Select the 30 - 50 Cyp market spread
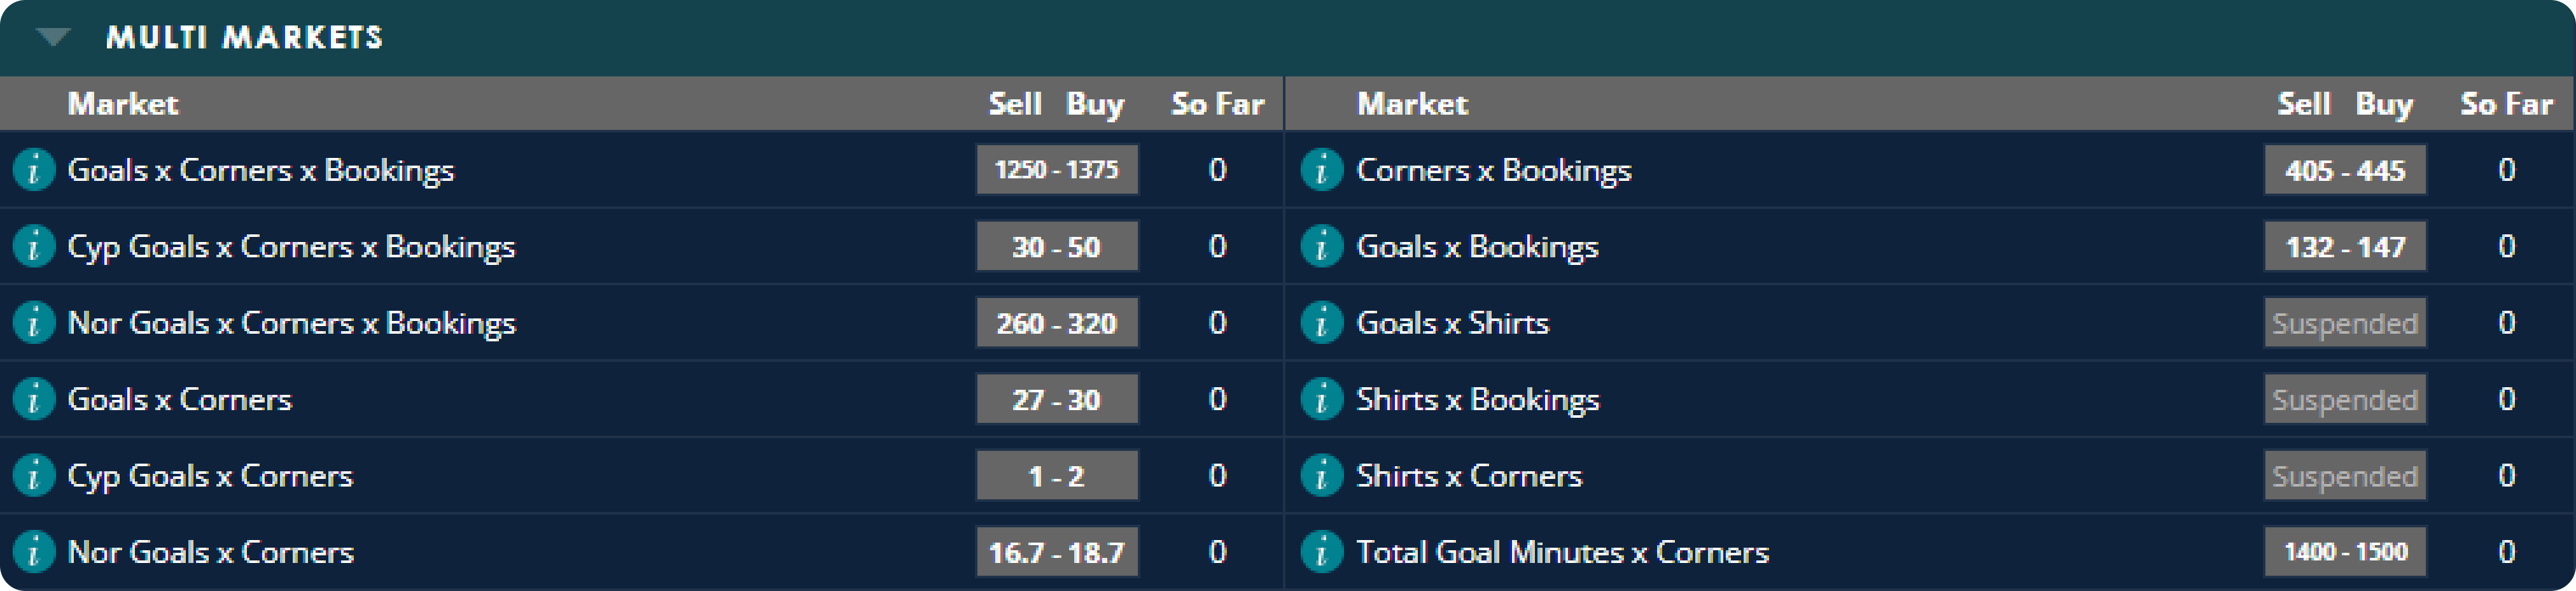The width and height of the screenshot is (2576, 591). point(1057,246)
